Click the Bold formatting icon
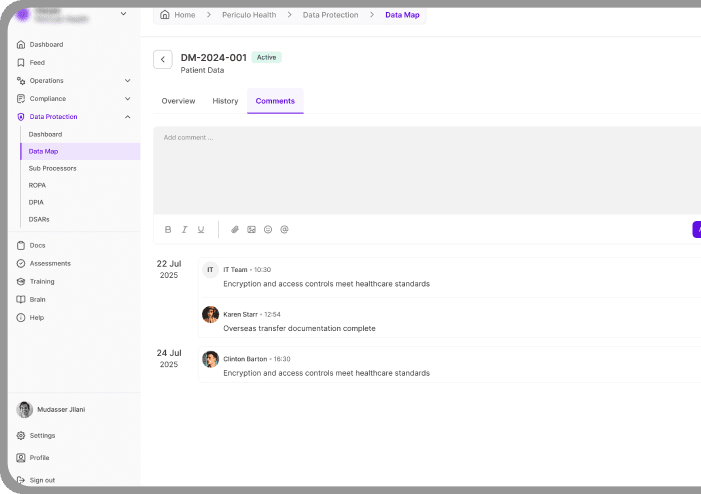Viewport: 701px width, 494px height. pos(168,230)
